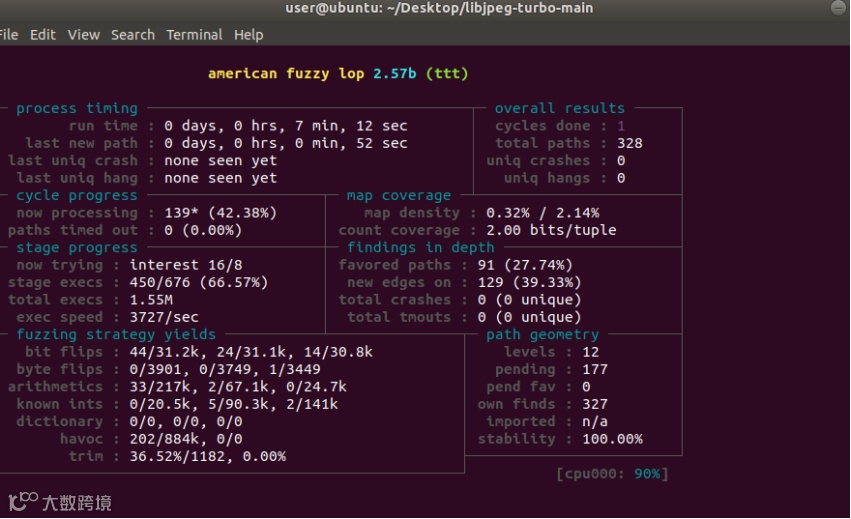Click pending value '177'
Screen dimensions: 851x519
coord(595,369)
